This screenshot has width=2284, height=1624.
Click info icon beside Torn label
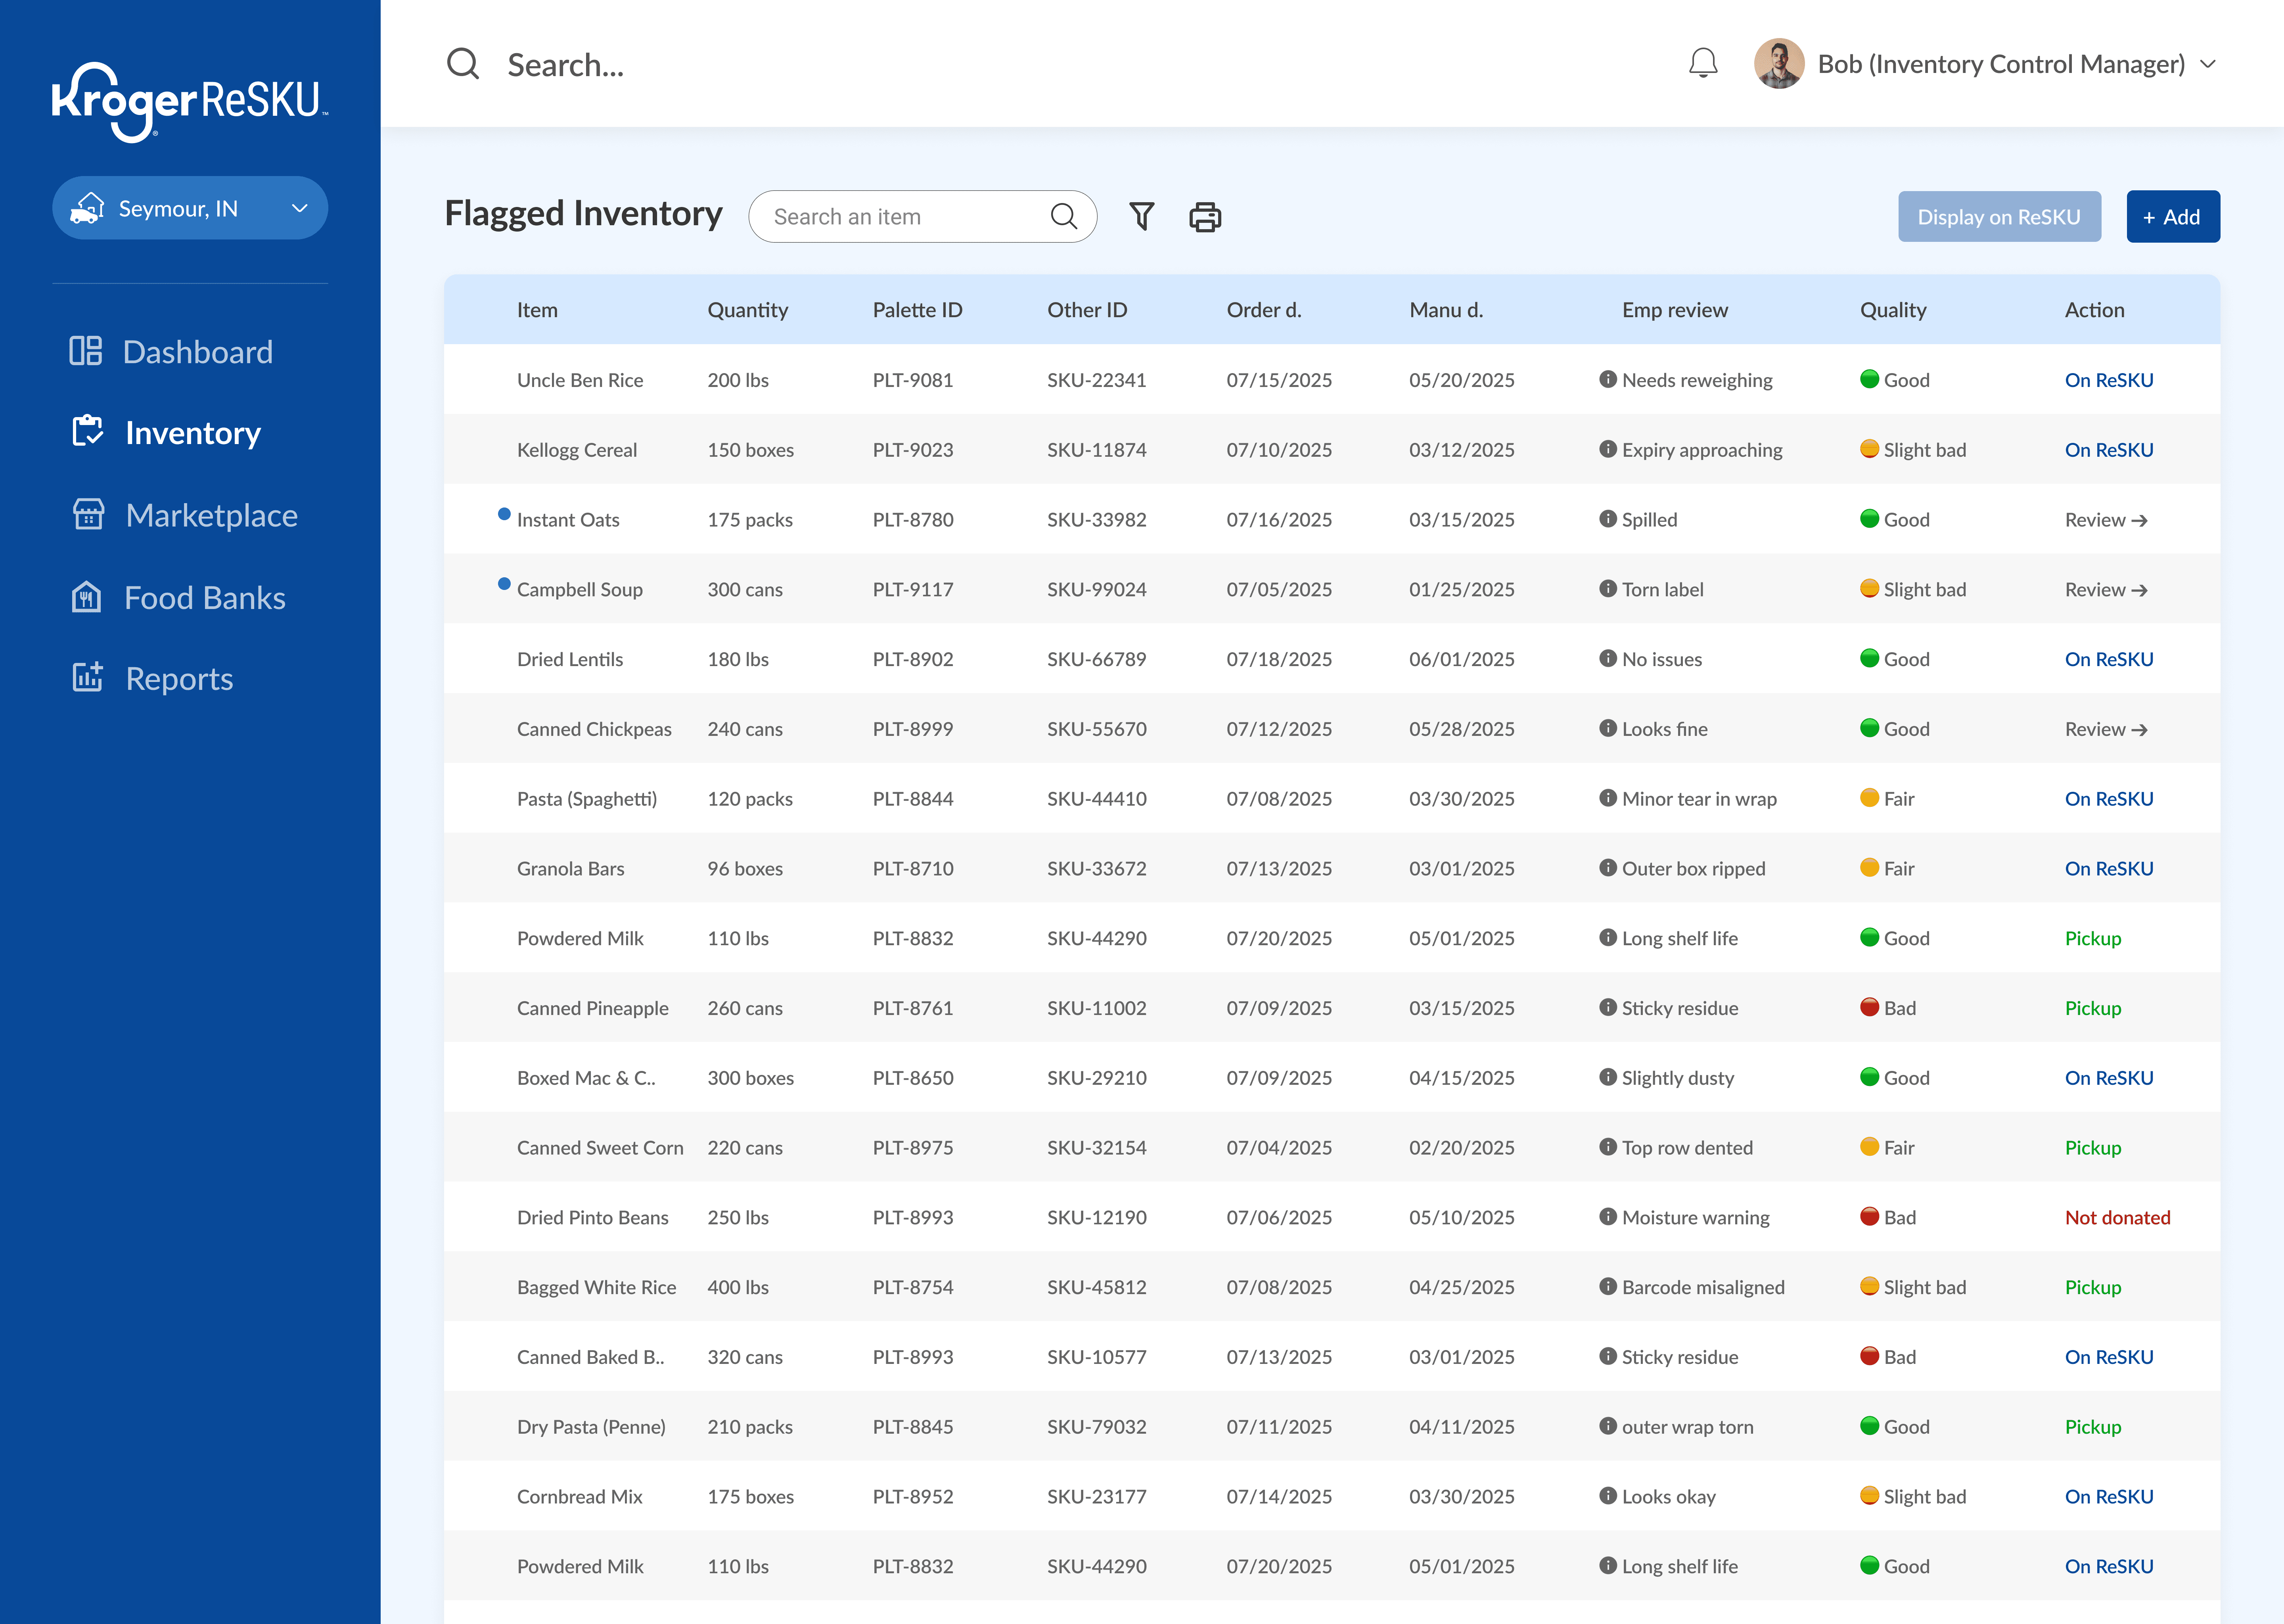point(1607,588)
